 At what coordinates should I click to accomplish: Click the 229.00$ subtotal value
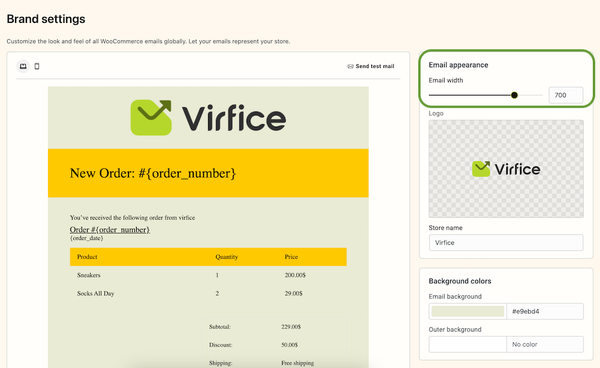291,327
